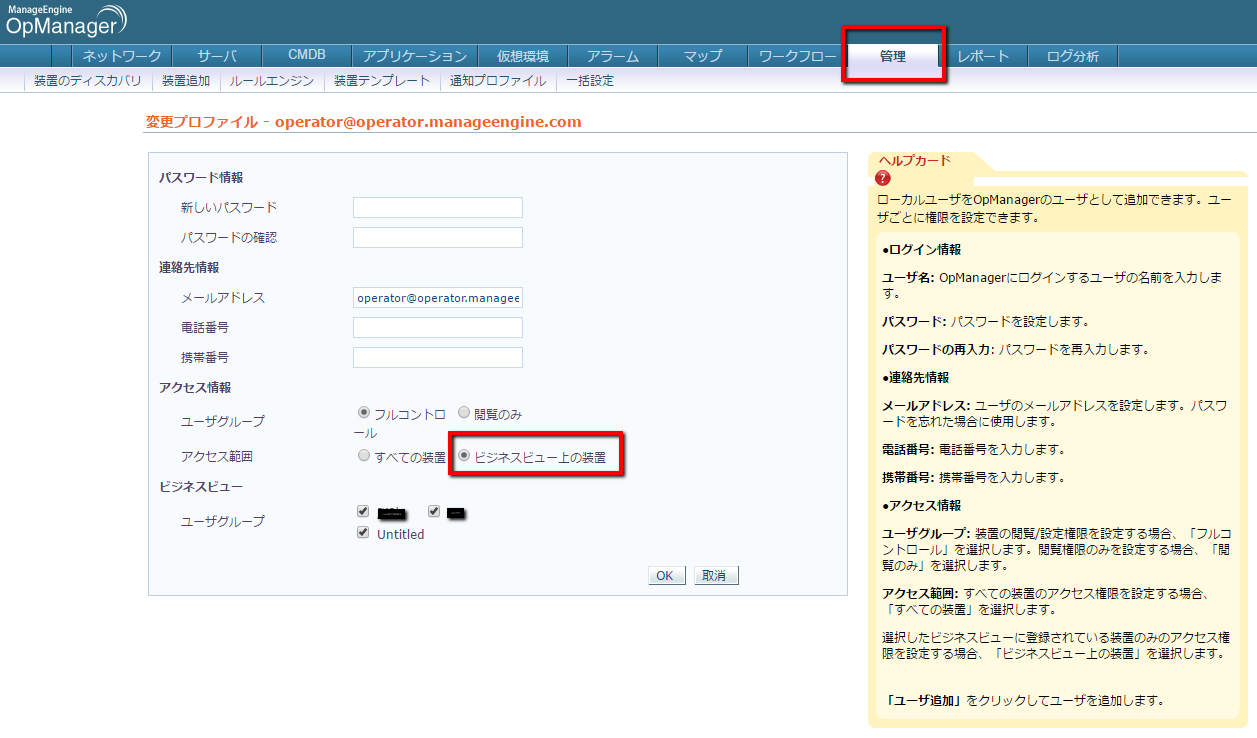Focus the パスワードの確認 input field
The image size is (1257, 738).
(x=438, y=237)
